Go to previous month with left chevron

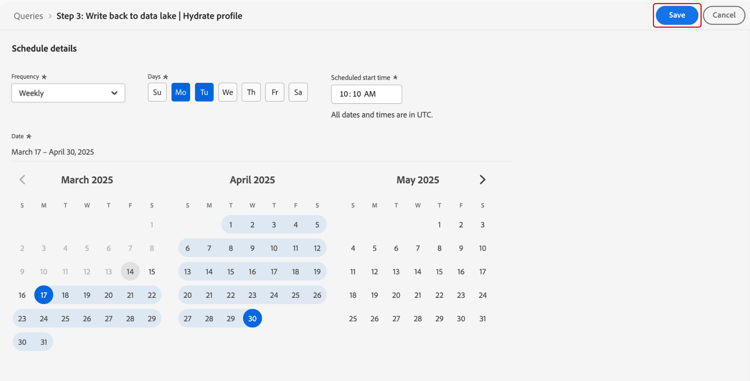coord(22,180)
